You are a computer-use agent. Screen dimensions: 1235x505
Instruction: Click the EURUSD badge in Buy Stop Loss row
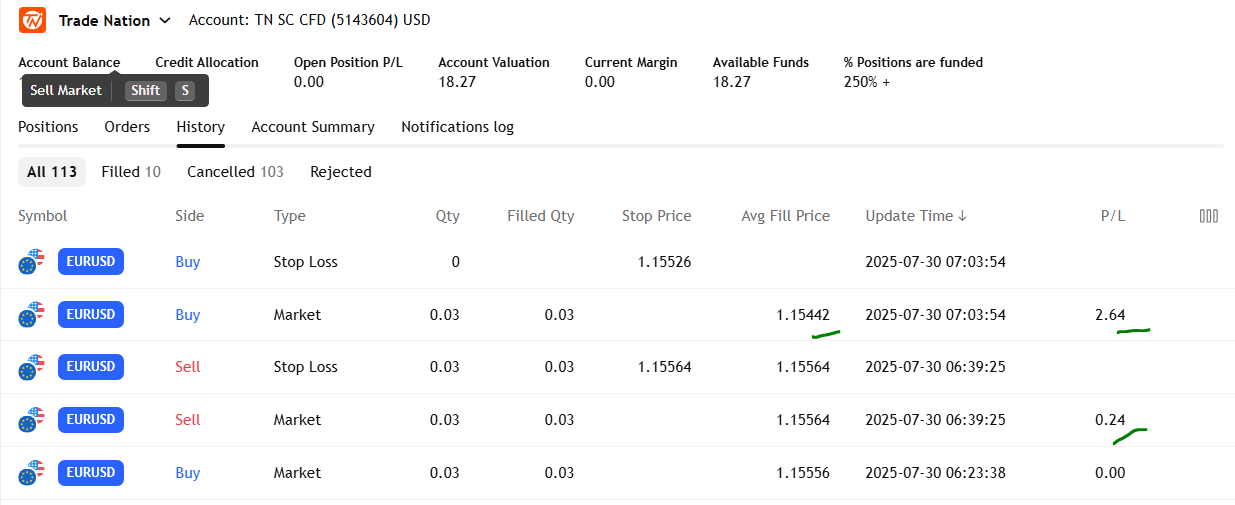pos(91,262)
